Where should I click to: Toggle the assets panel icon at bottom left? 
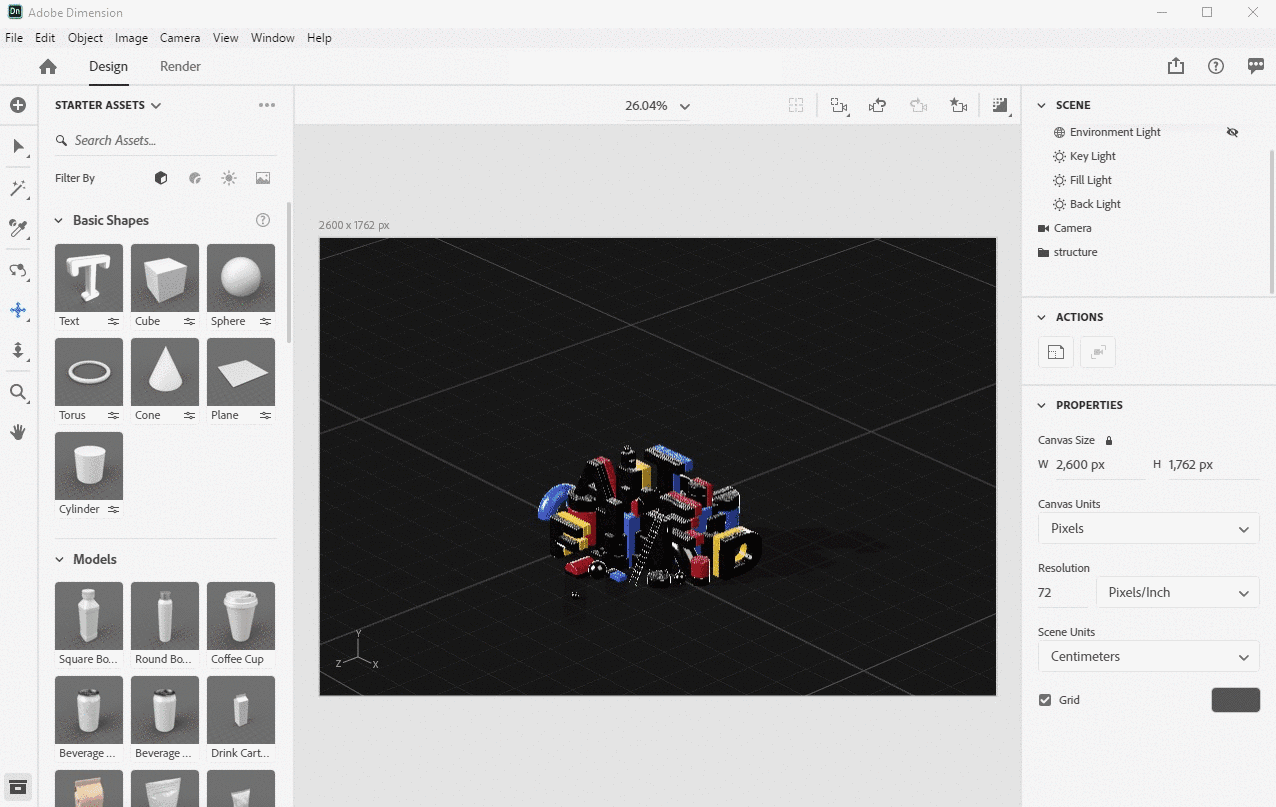point(18,786)
